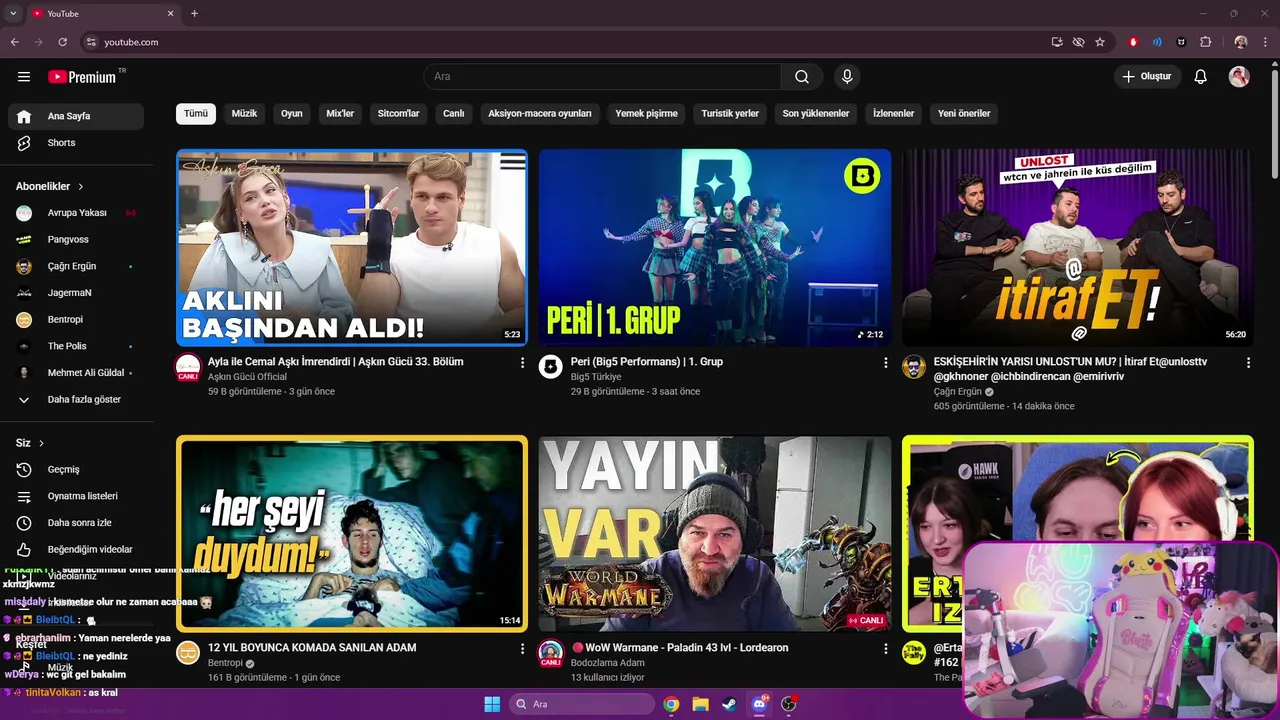Open Big5 Türkiye channel avatar
The width and height of the screenshot is (1280, 720).
[551, 367]
